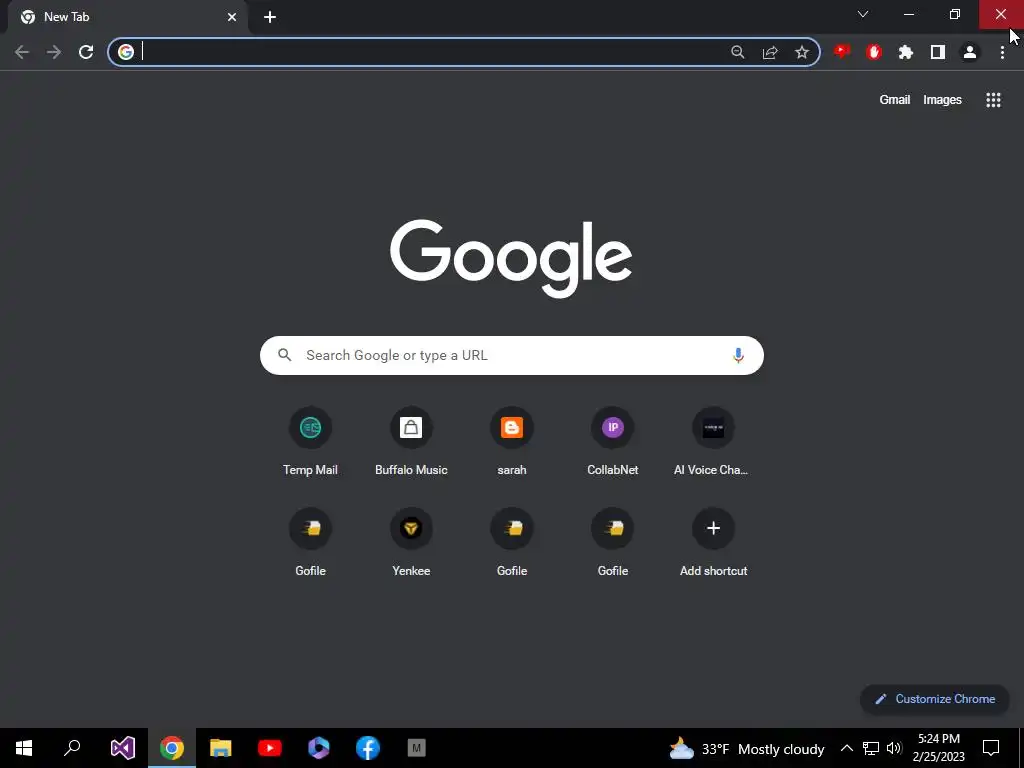Screen dimensions: 1024x768
Task: Open Windows taskbar search
Action: (72, 748)
